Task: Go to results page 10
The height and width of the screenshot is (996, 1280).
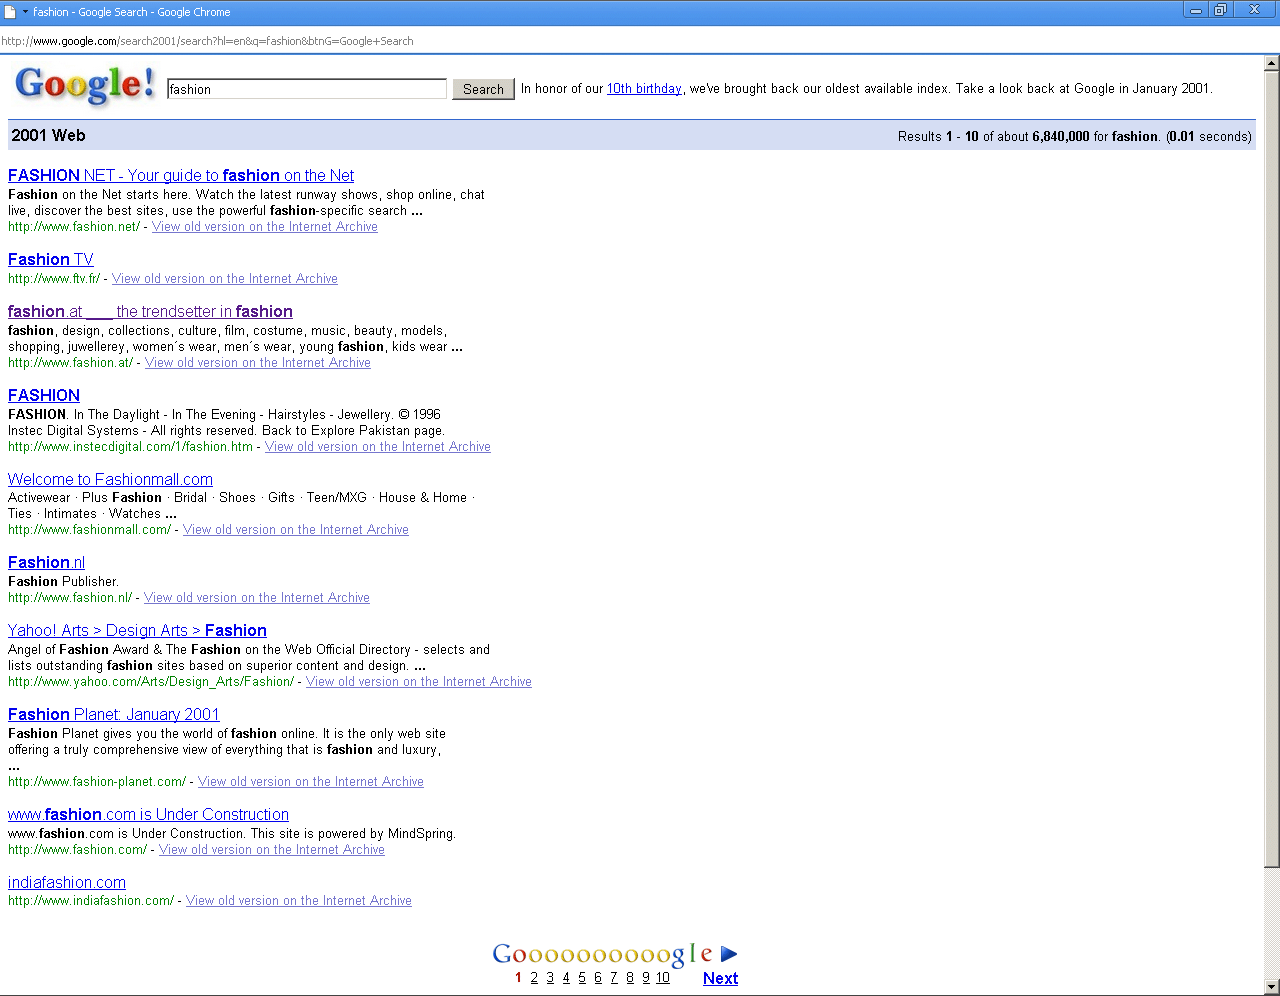Action: click(x=663, y=977)
